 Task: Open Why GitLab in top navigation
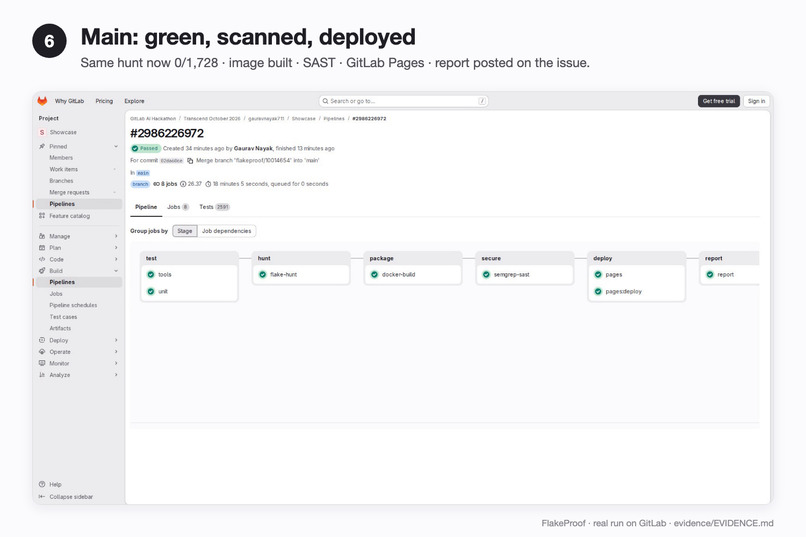69,101
